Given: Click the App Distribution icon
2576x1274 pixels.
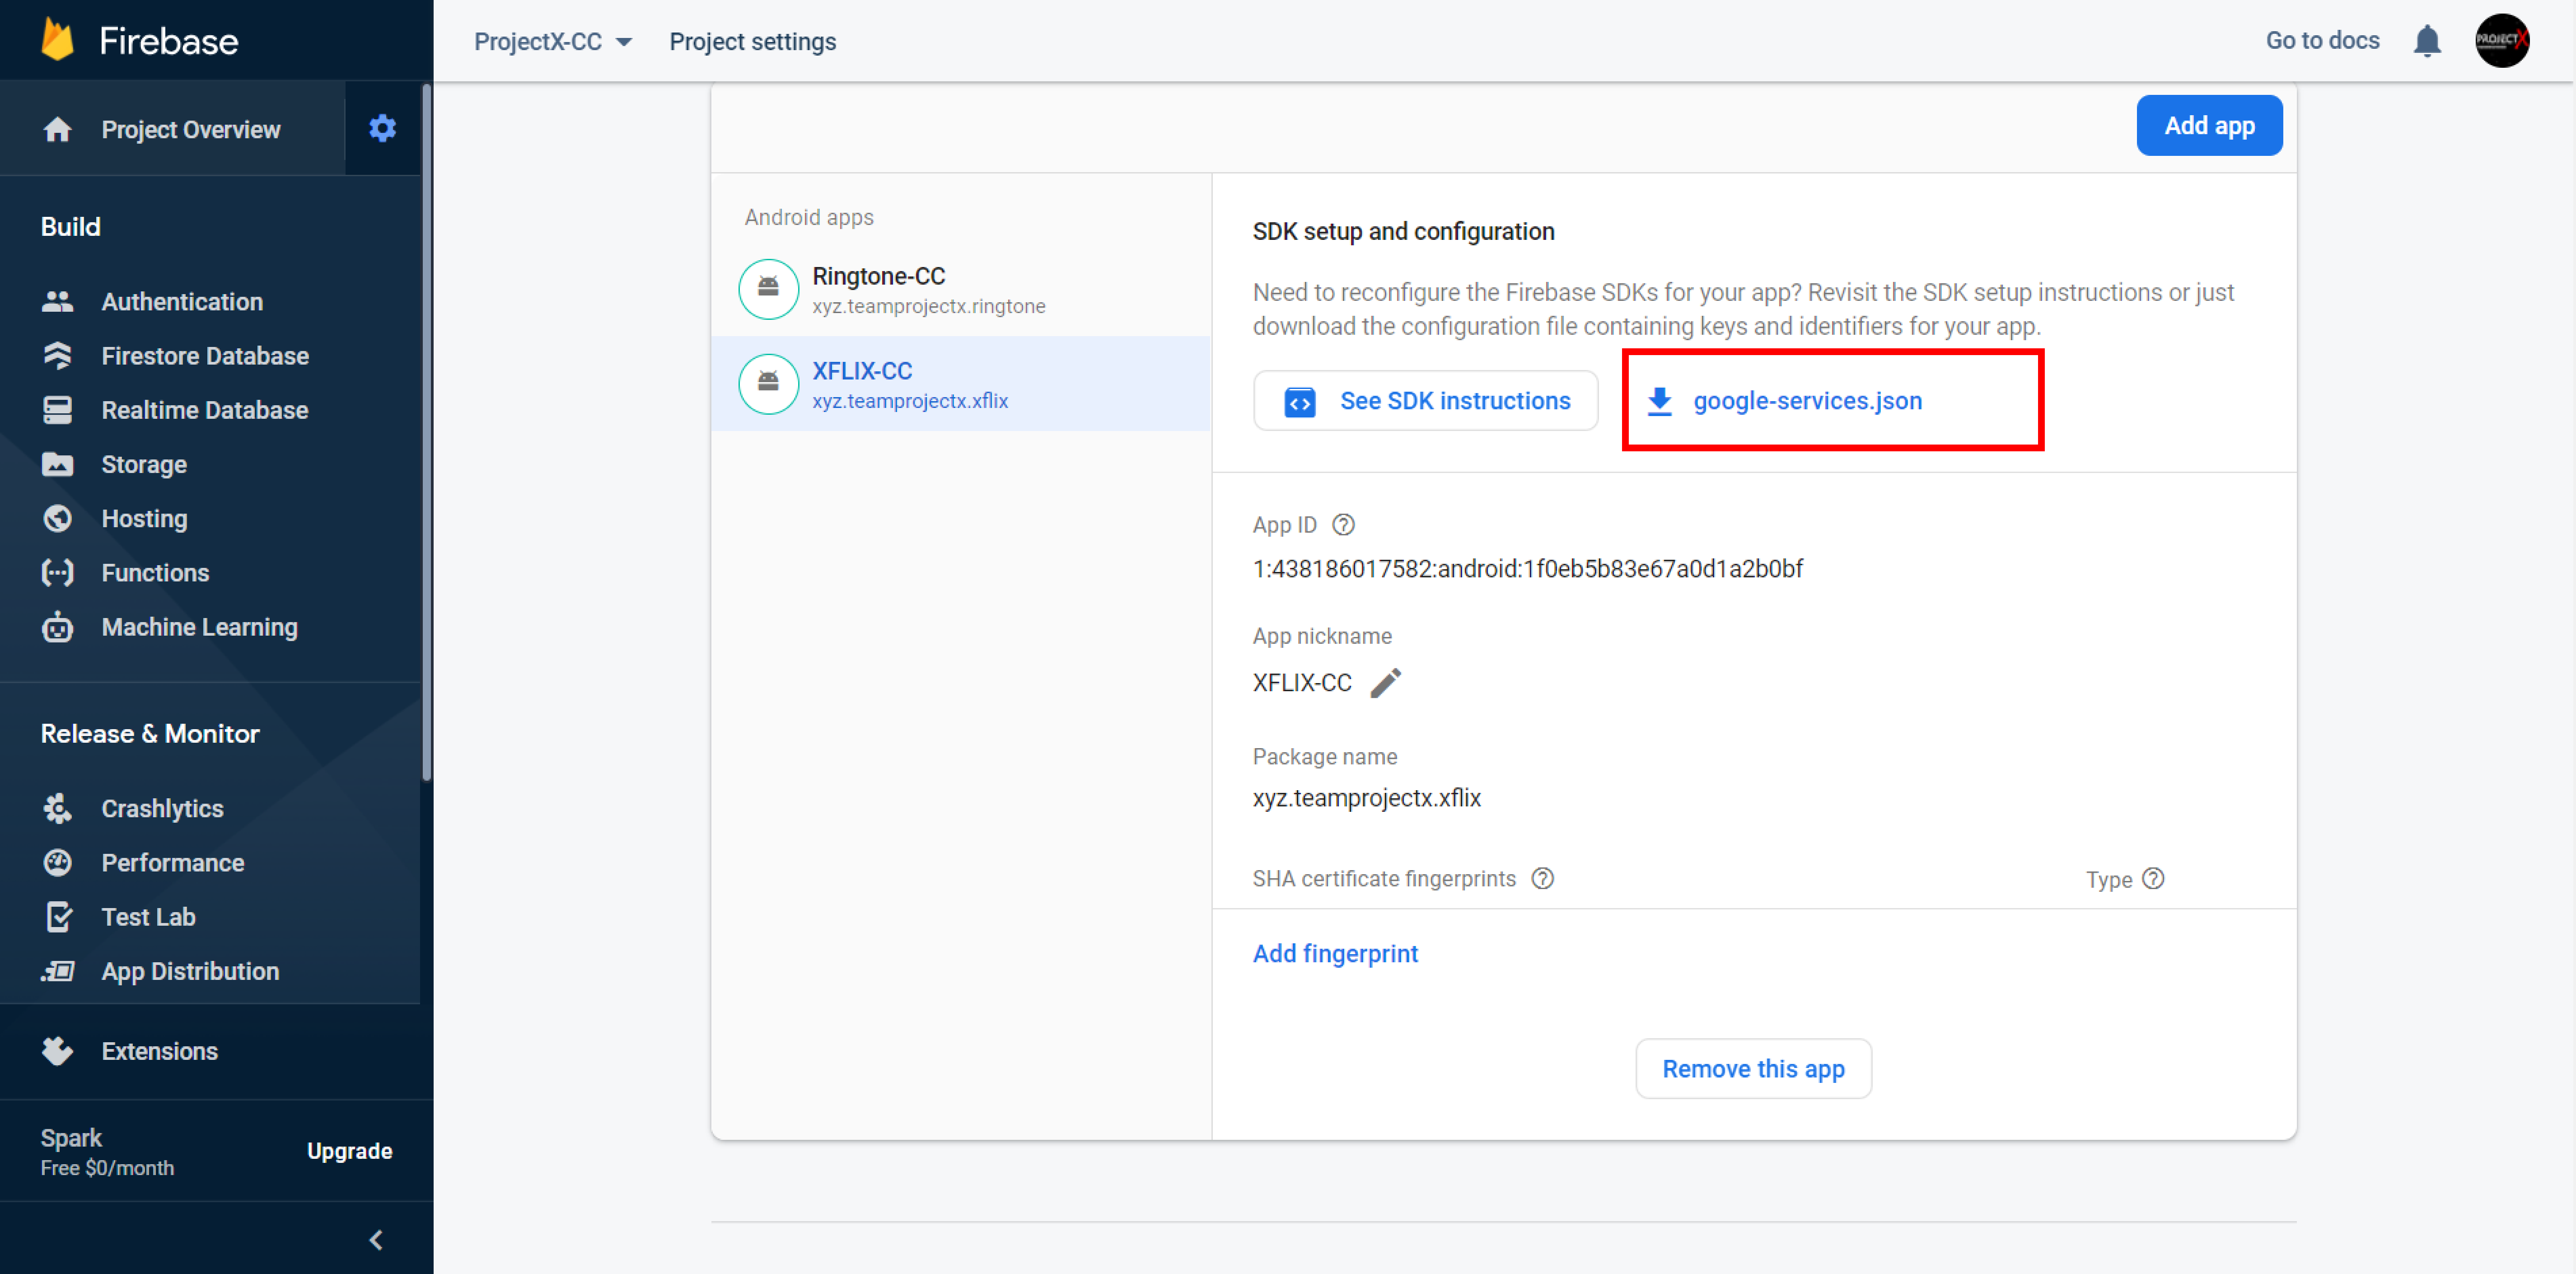Looking at the screenshot, I should click(57, 970).
